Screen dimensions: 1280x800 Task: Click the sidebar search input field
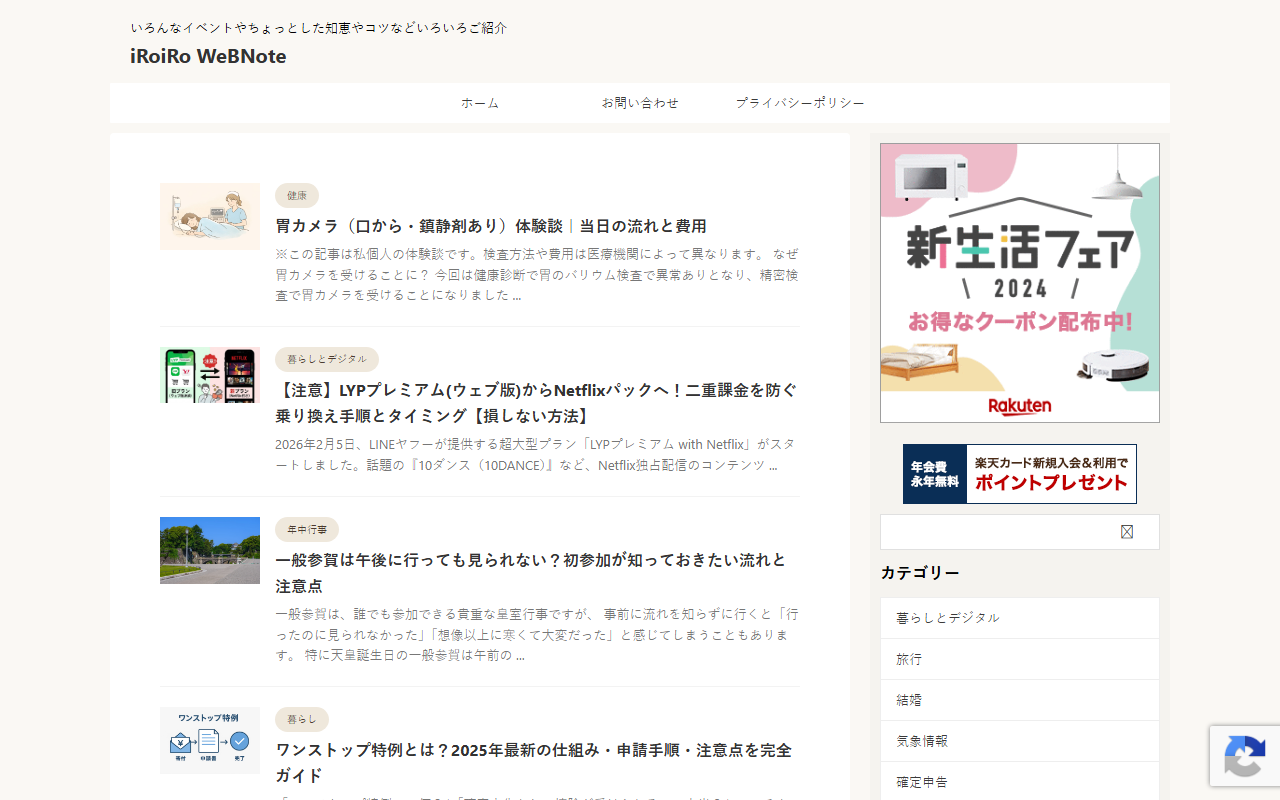1000,532
